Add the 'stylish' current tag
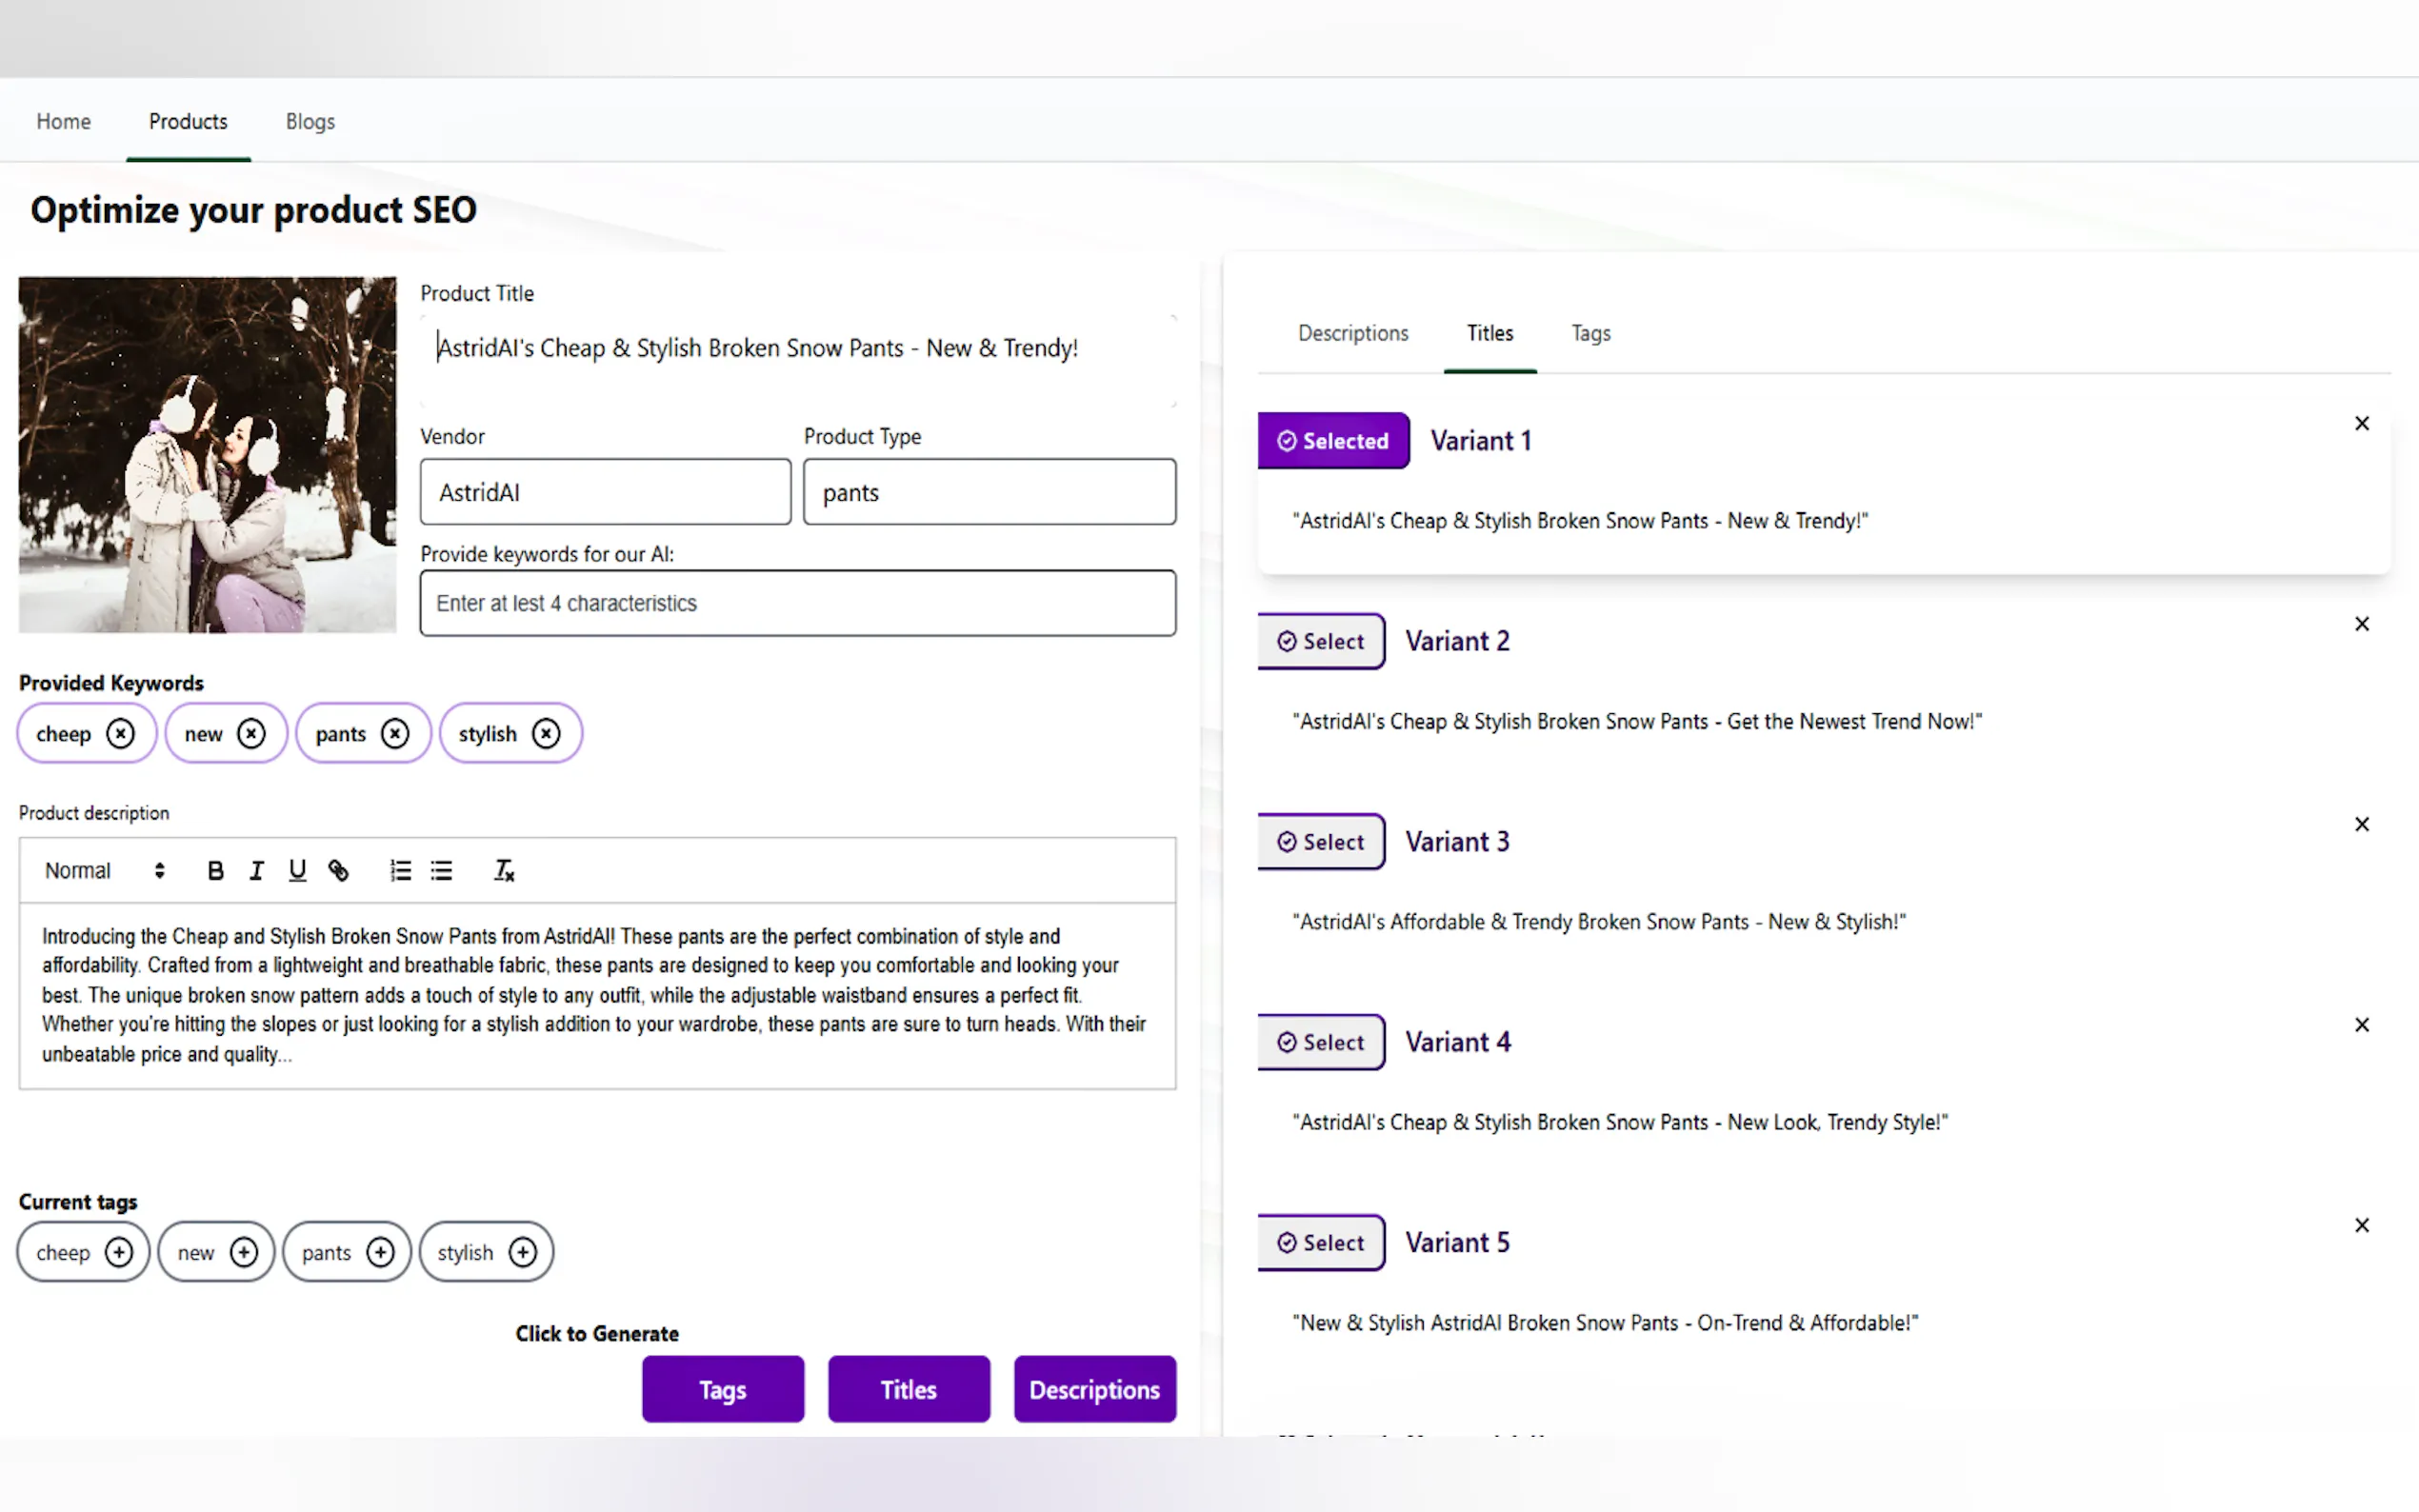This screenshot has width=2419, height=1512. (522, 1252)
